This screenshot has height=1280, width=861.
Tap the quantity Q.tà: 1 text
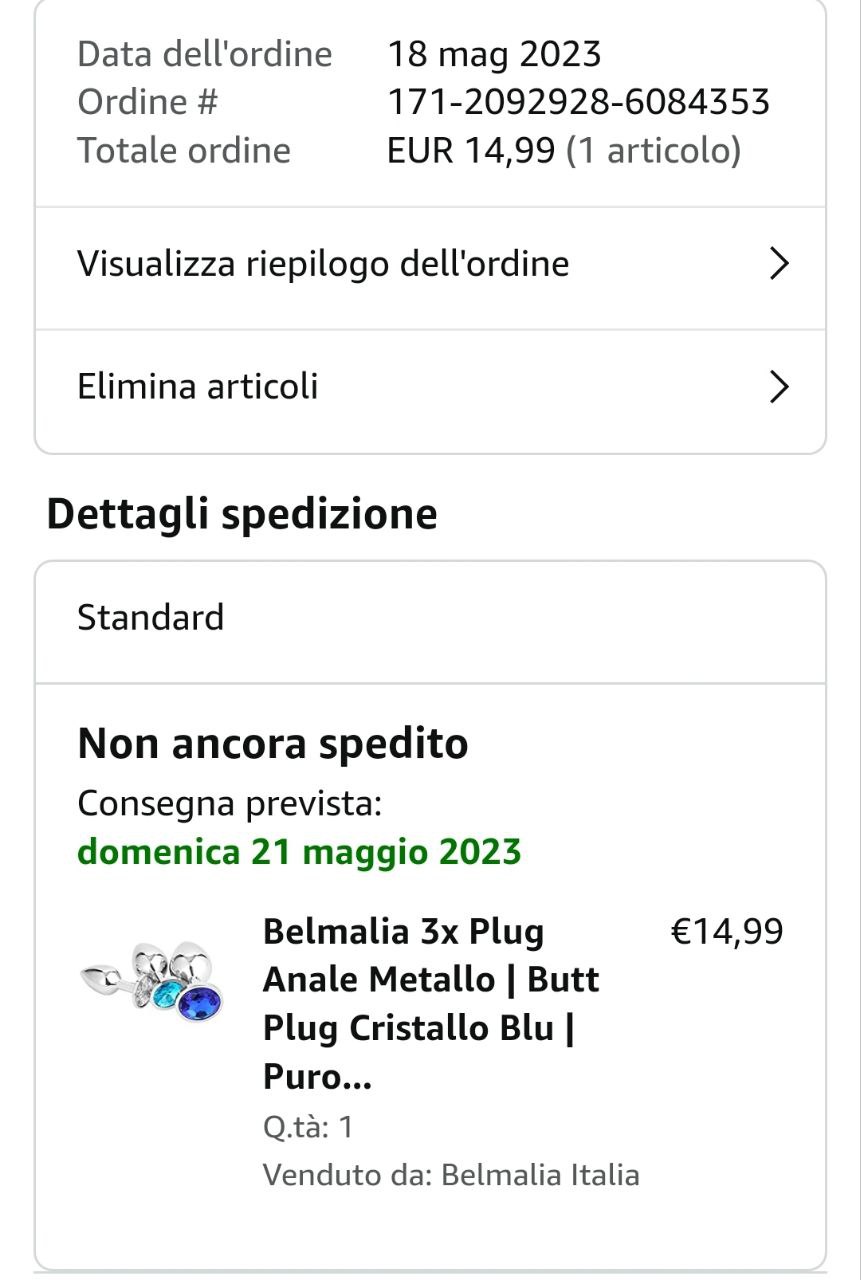pyautogui.click(x=308, y=1128)
